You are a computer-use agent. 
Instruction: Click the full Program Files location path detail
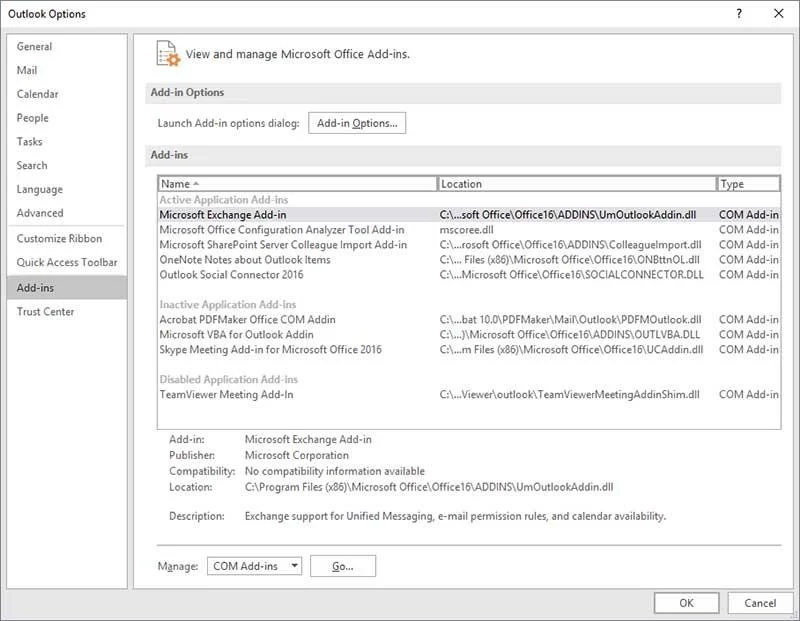[x=429, y=487]
